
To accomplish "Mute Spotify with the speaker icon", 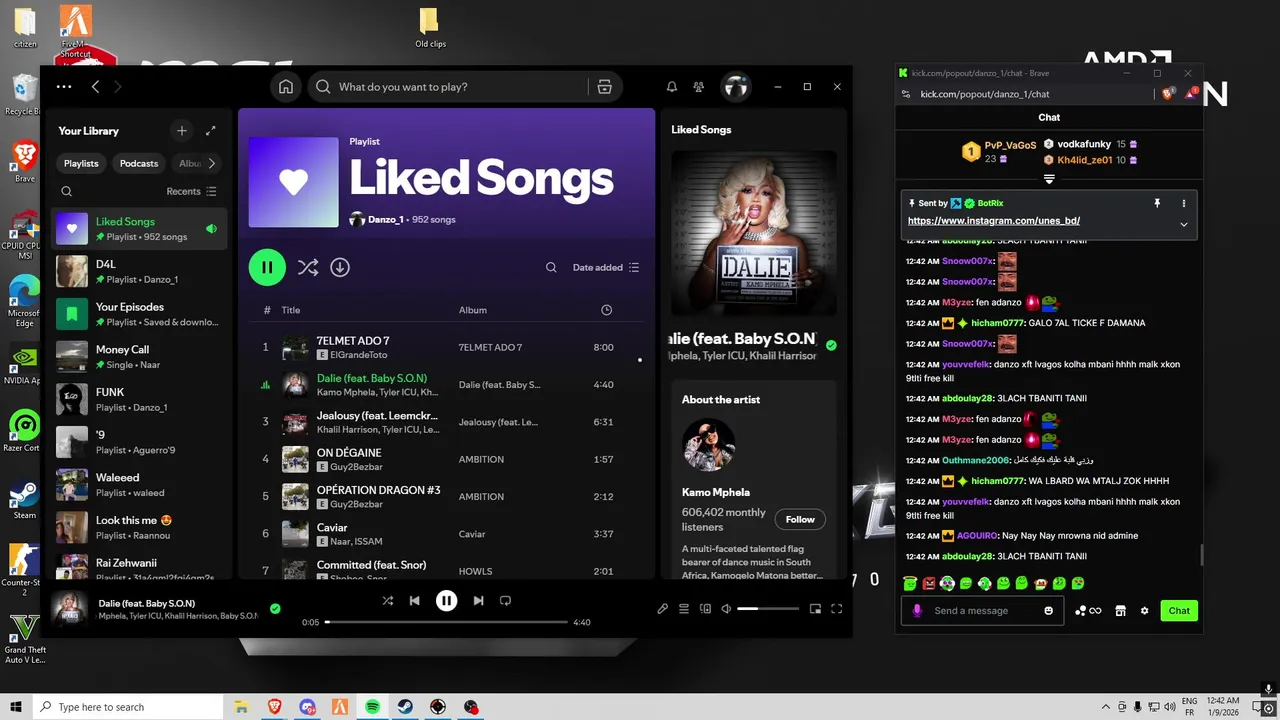I will (727, 608).
